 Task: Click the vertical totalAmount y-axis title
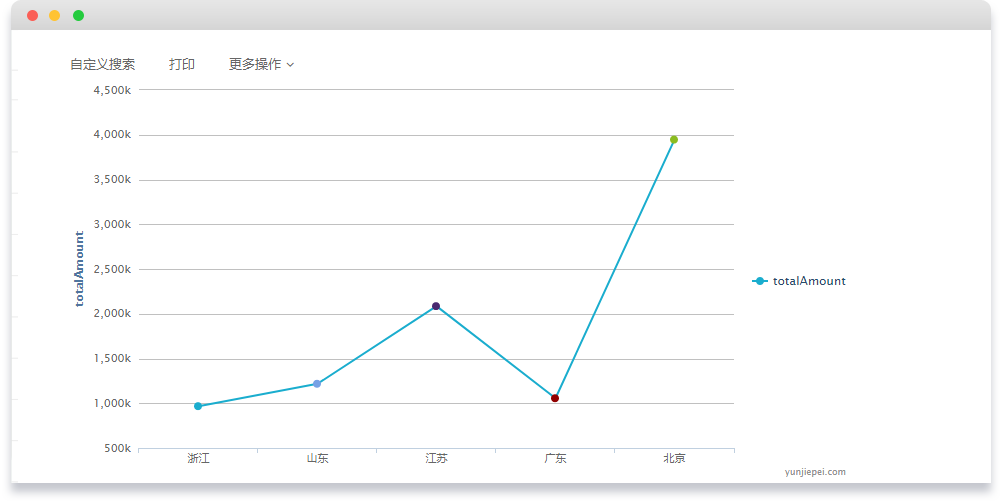pos(80,269)
